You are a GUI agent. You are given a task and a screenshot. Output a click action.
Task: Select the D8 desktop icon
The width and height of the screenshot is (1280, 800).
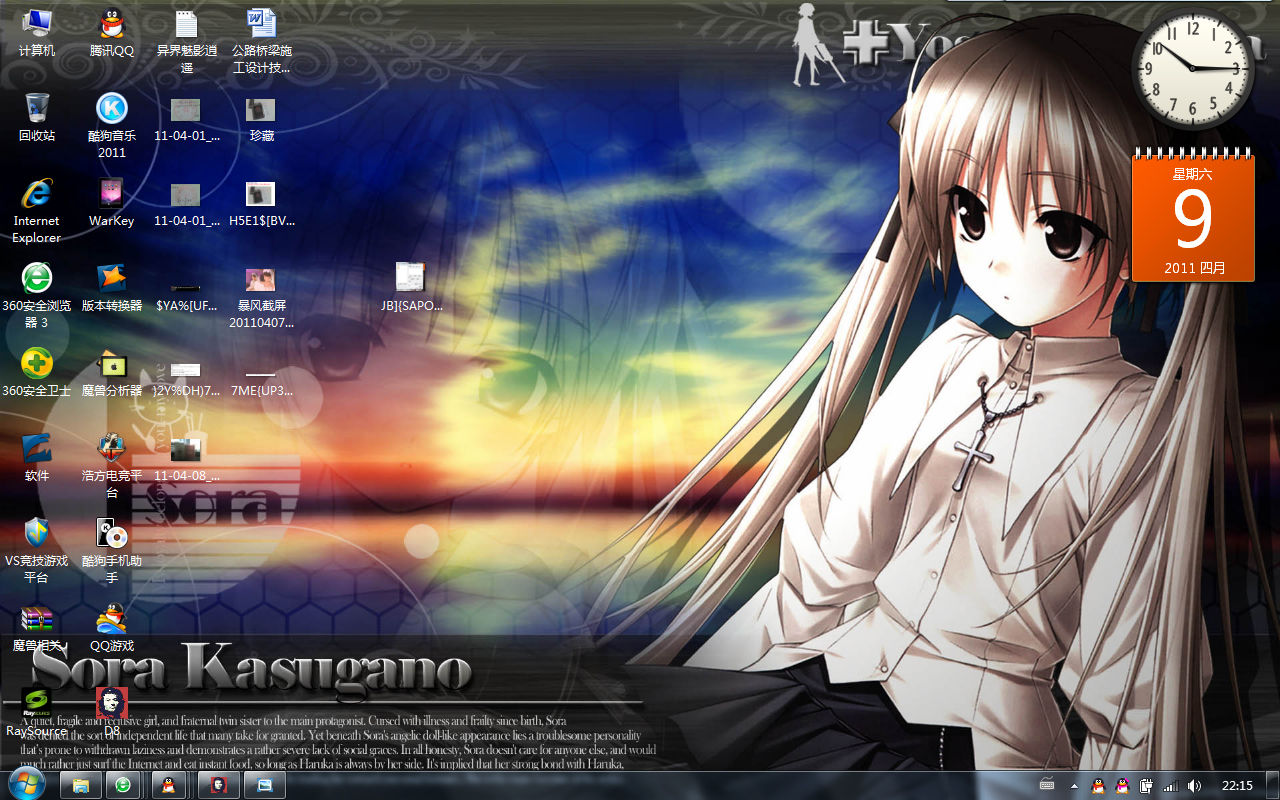pos(112,712)
